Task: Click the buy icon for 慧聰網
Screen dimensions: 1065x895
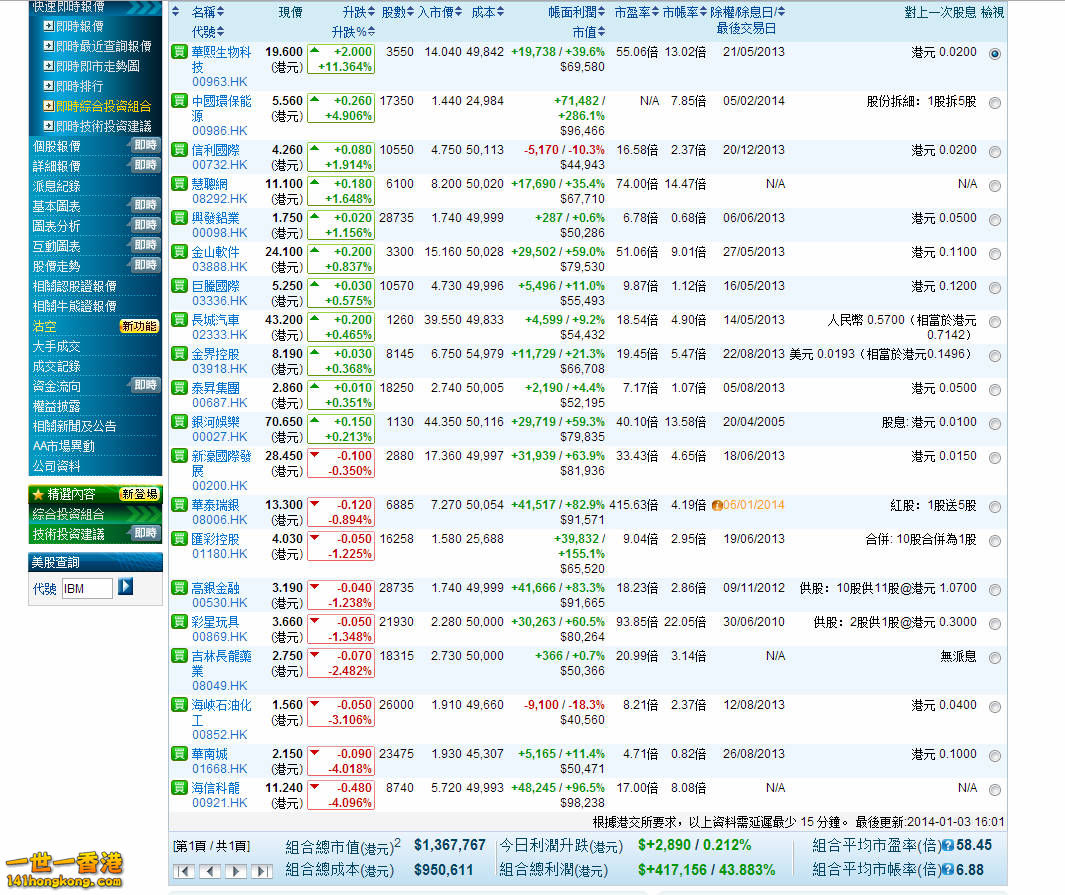Action: pyautogui.click(x=179, y=183)
